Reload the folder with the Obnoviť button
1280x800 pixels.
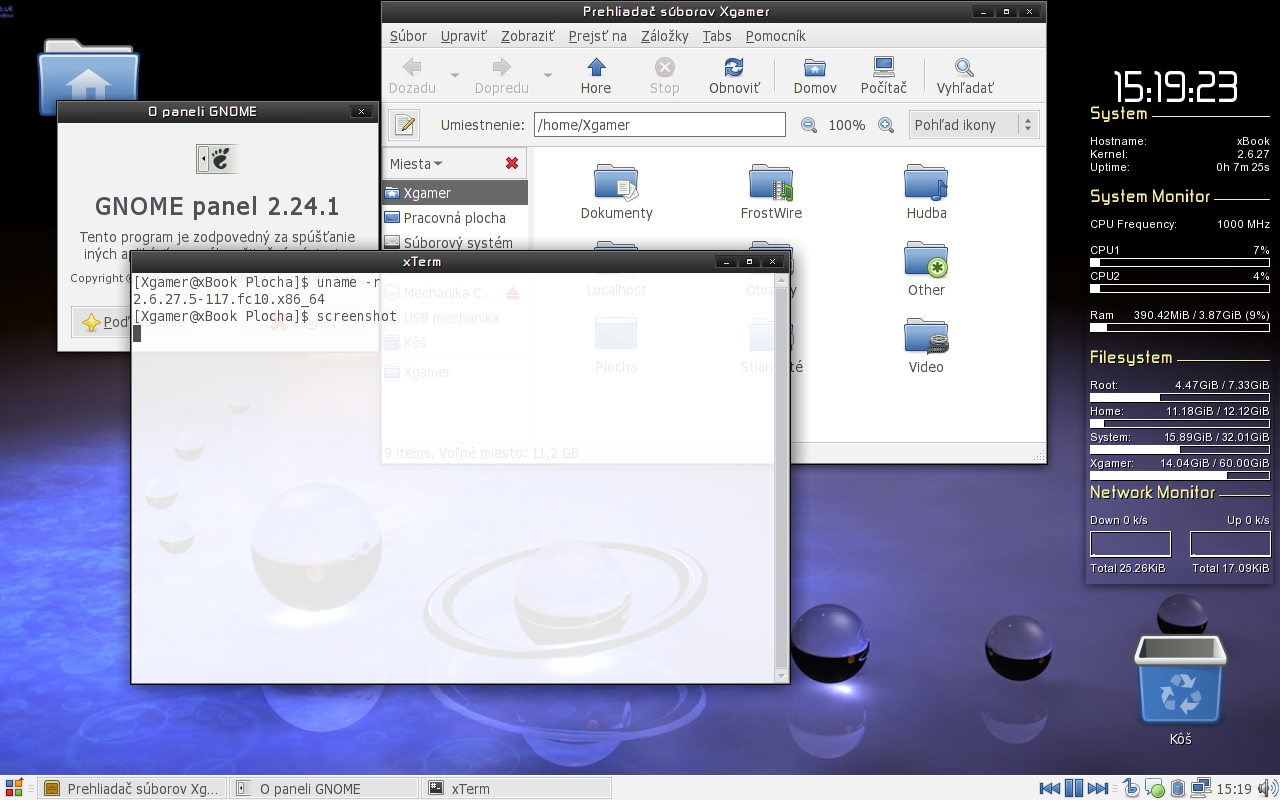point(734,77)
